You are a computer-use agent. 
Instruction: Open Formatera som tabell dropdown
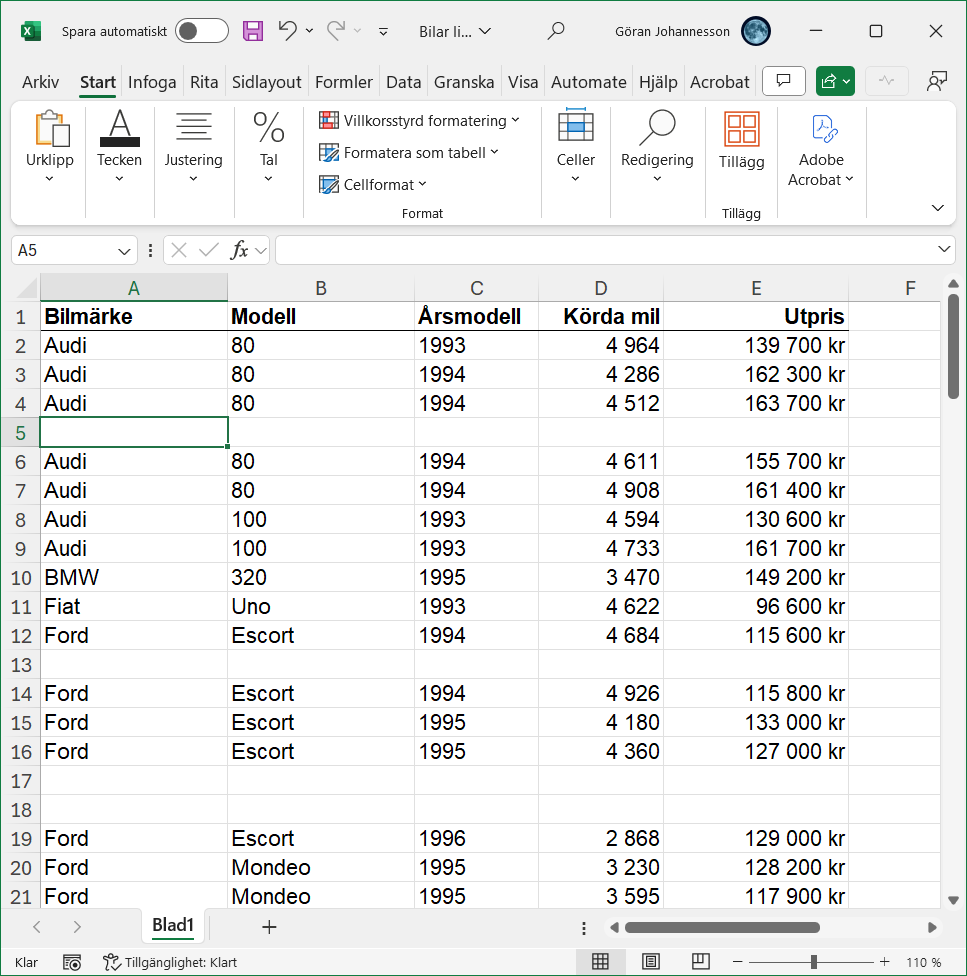point(409,153)
